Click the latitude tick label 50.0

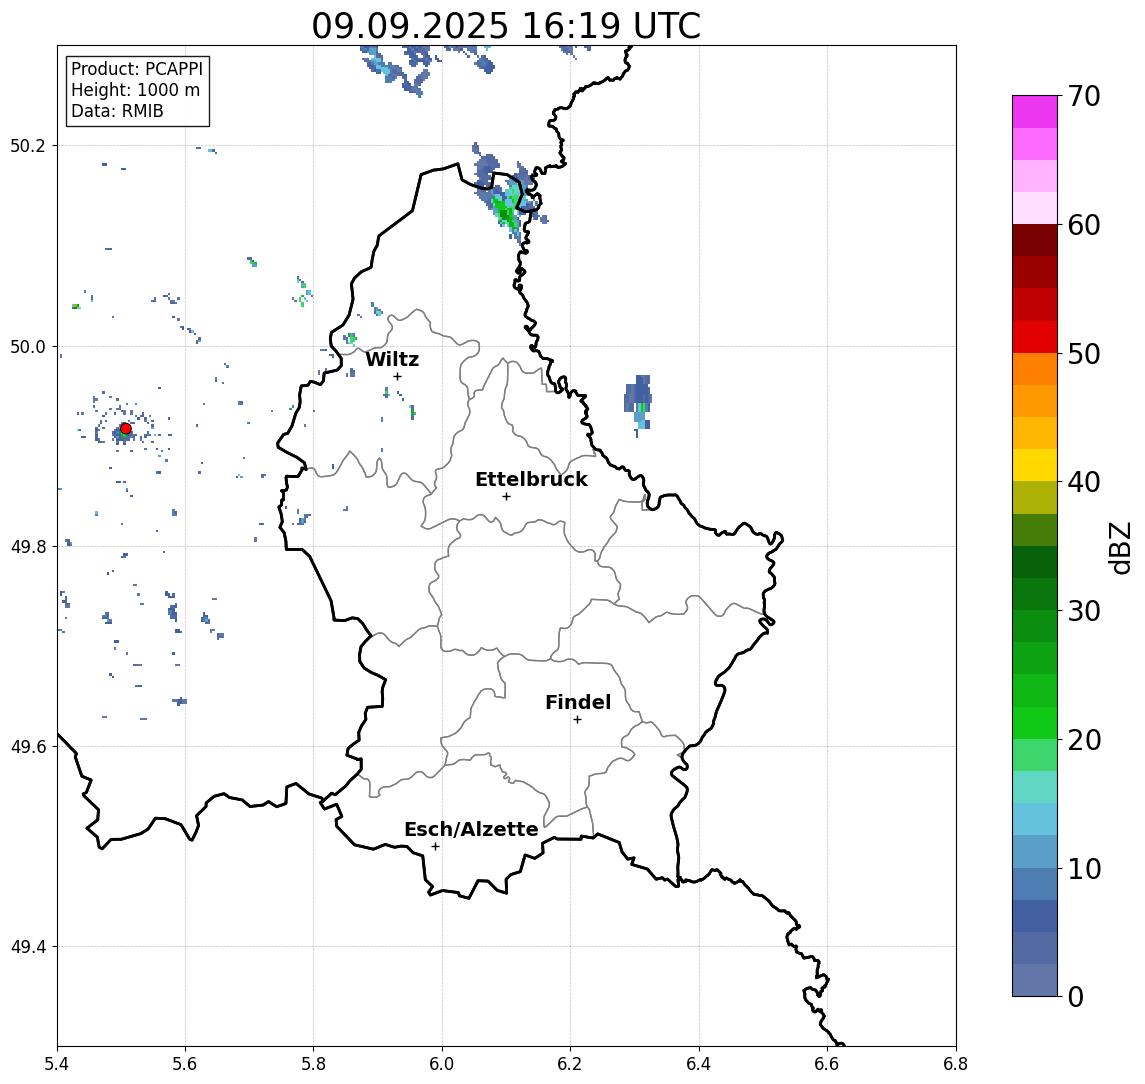(28, 347)
